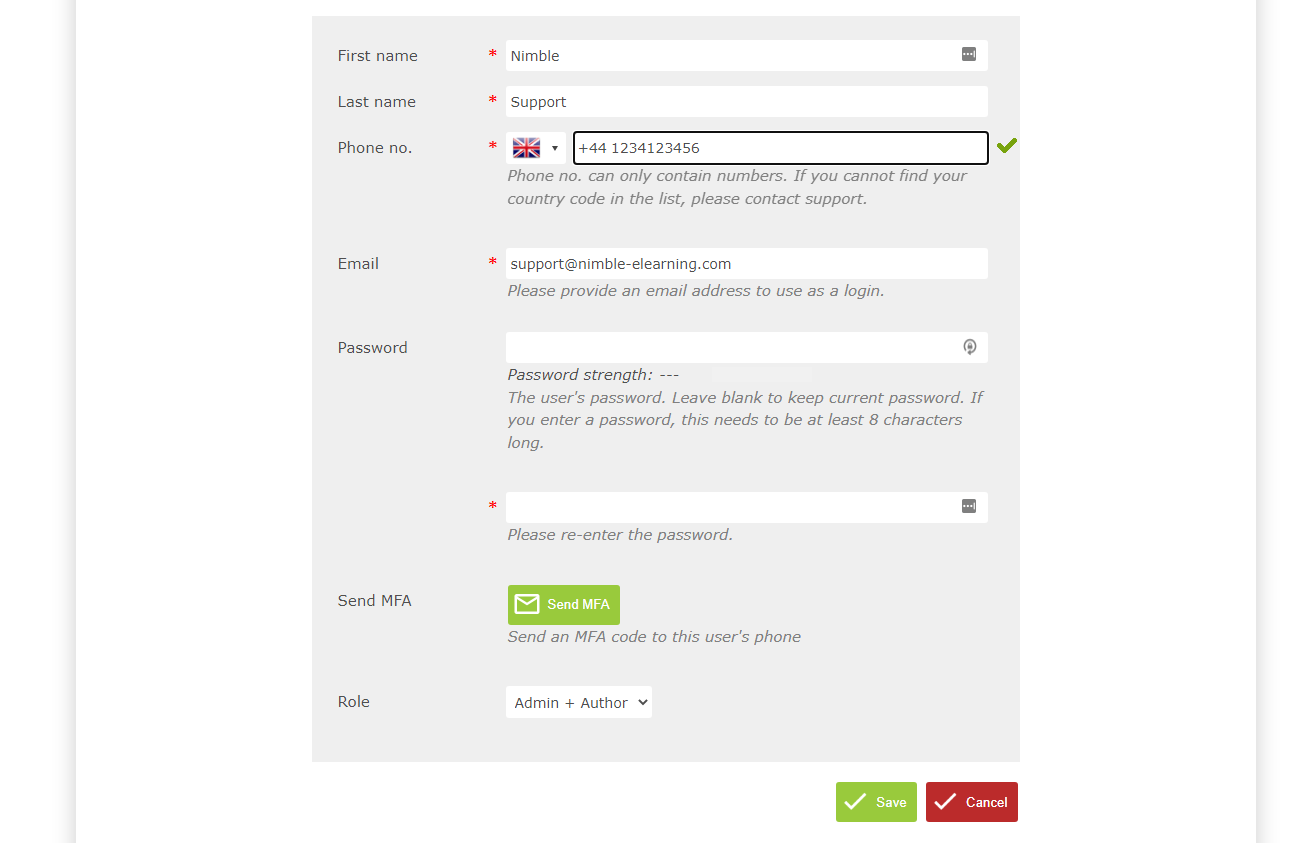Click the re-enter password input field

click(746, 507)
